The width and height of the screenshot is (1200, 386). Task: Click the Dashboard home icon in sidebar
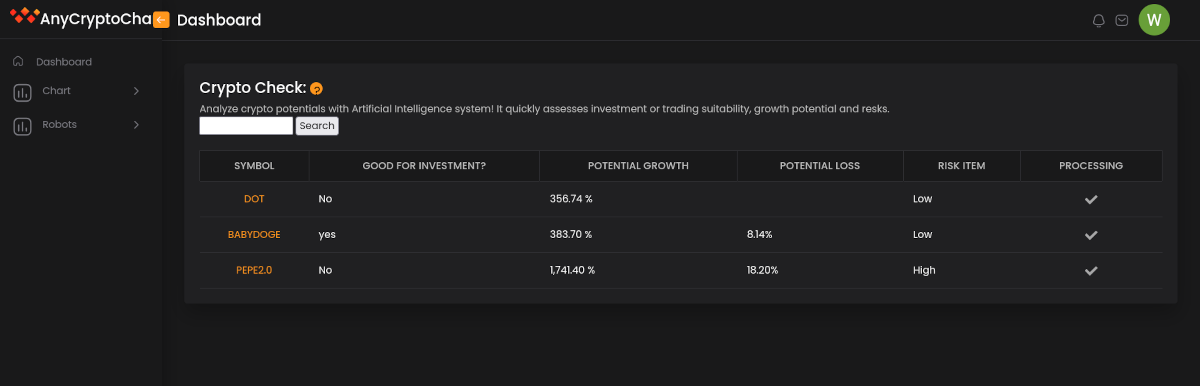click(18, 61)
